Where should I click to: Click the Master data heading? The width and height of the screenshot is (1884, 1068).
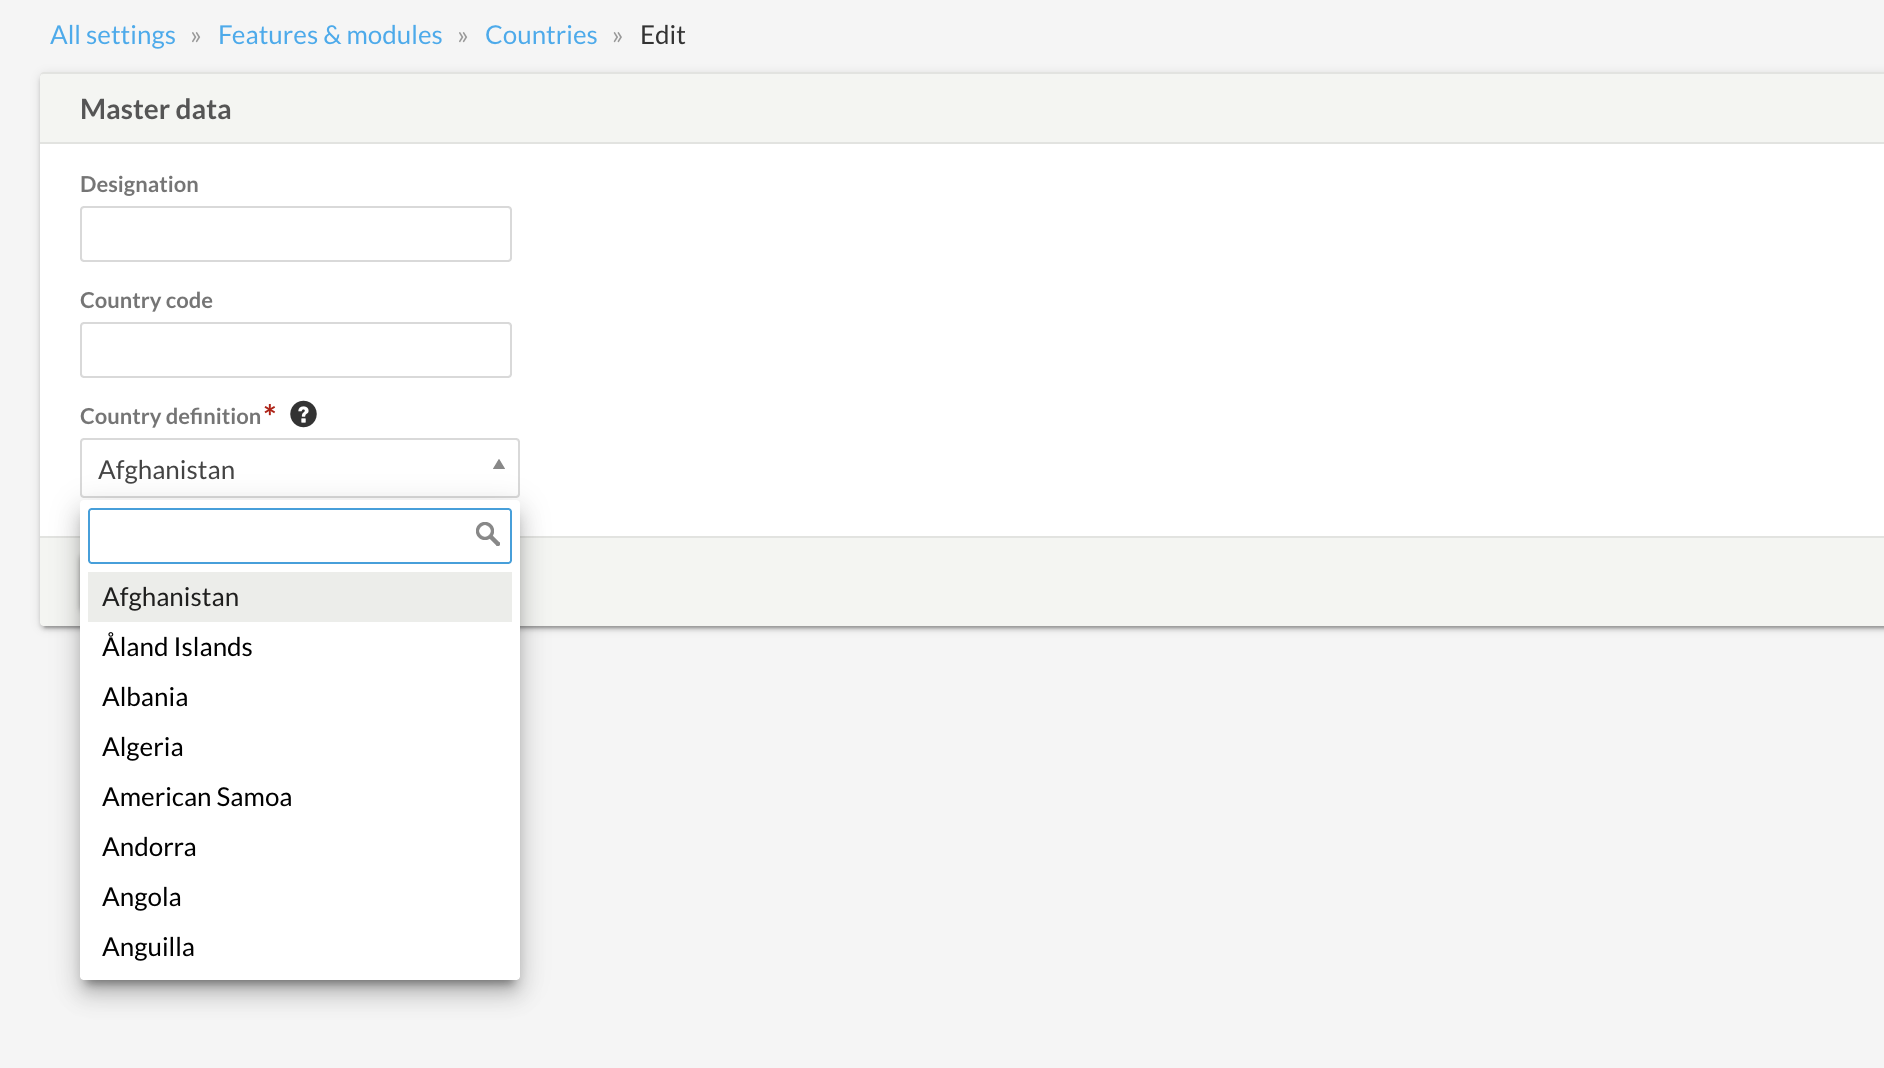pyautogui.click(x=156, y=109)
